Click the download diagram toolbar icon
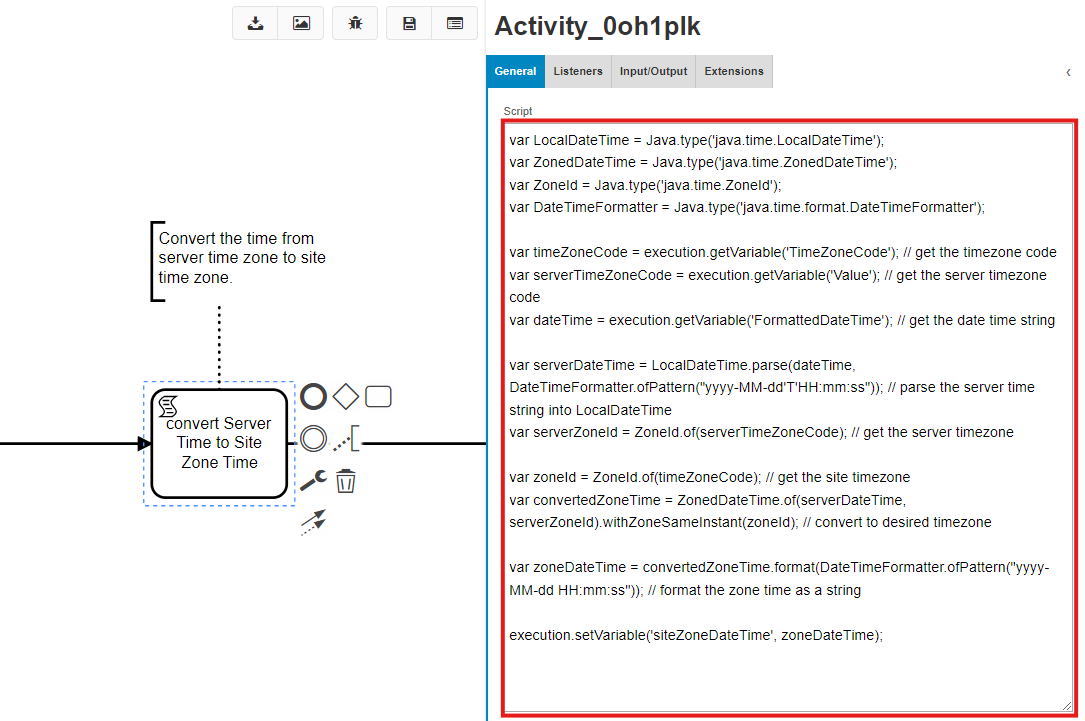The image size is (1085, 721). 254,23
